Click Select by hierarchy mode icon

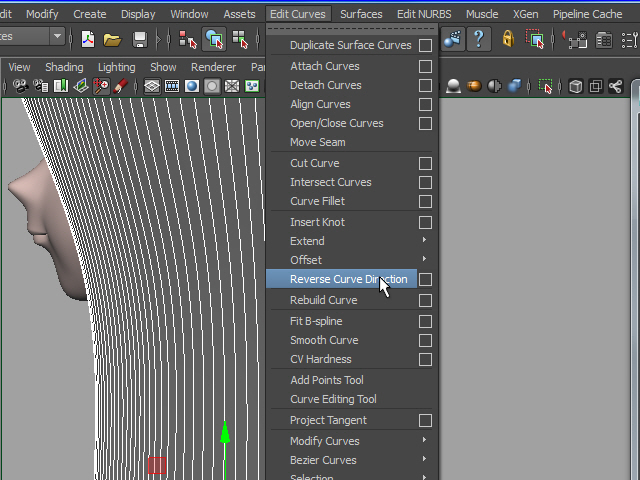[187, 39]
